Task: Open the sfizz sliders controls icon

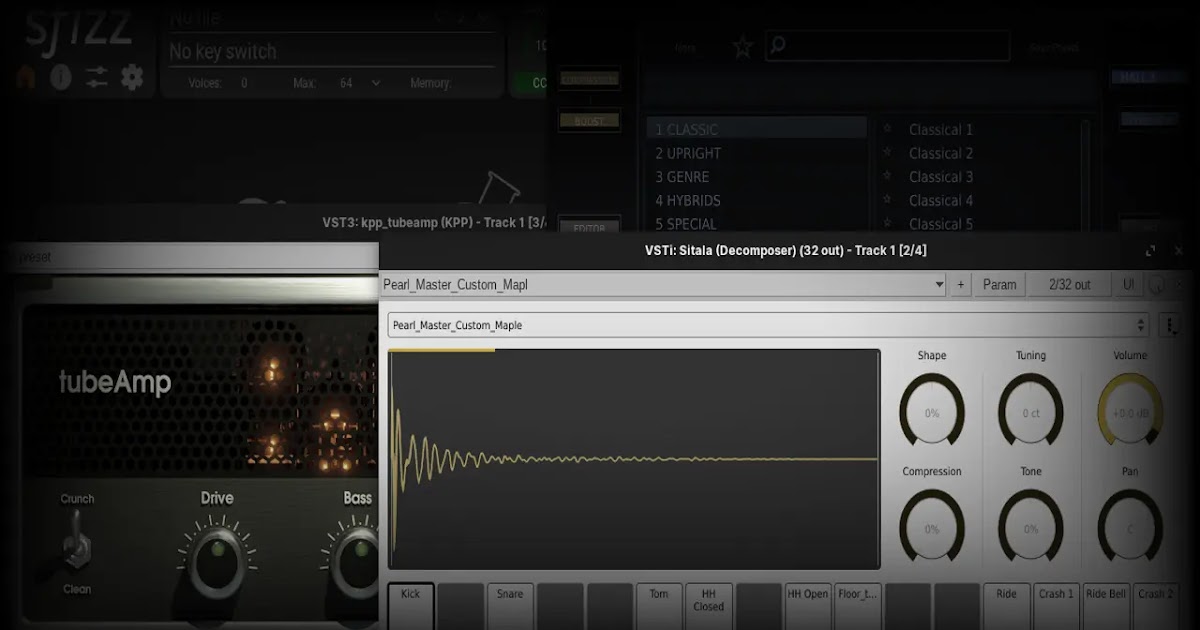Action: pos(96,77)
